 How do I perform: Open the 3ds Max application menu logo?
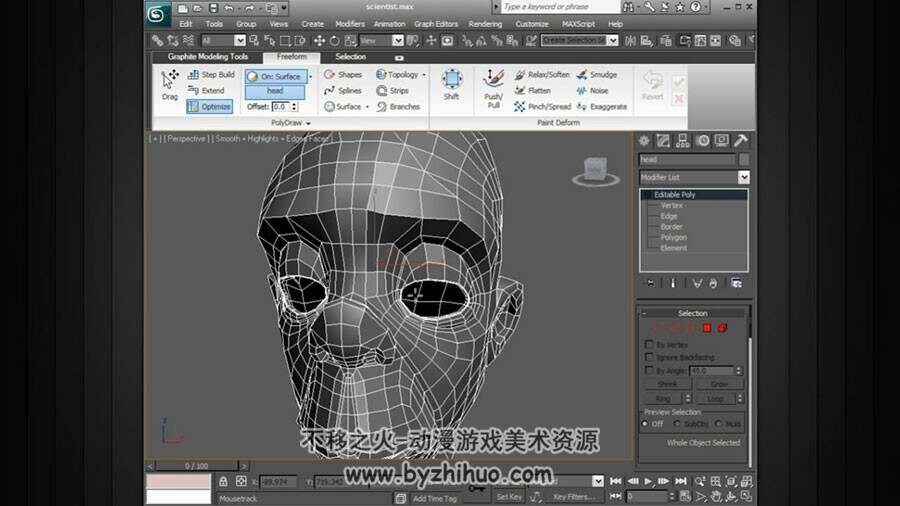coord(156,14)
